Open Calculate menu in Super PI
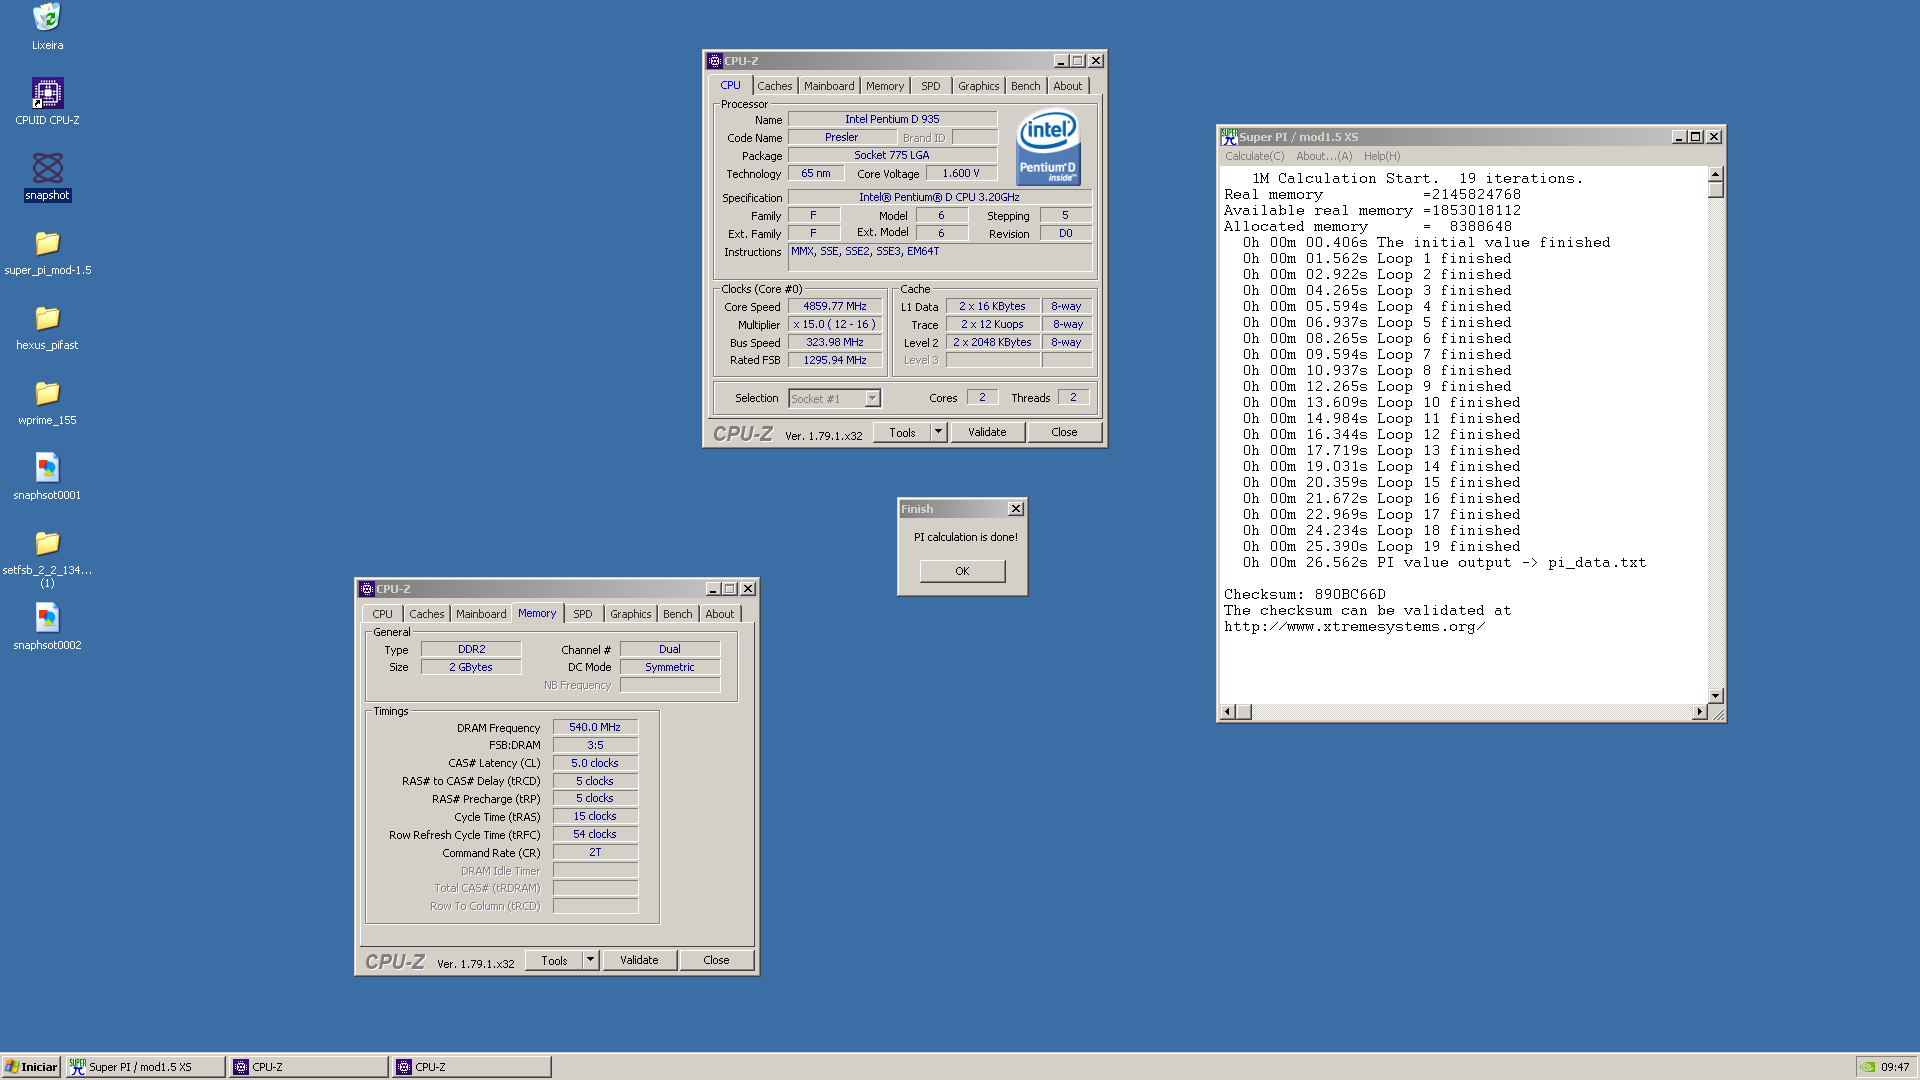The image size is (1920, 1080). point(1254,156)
